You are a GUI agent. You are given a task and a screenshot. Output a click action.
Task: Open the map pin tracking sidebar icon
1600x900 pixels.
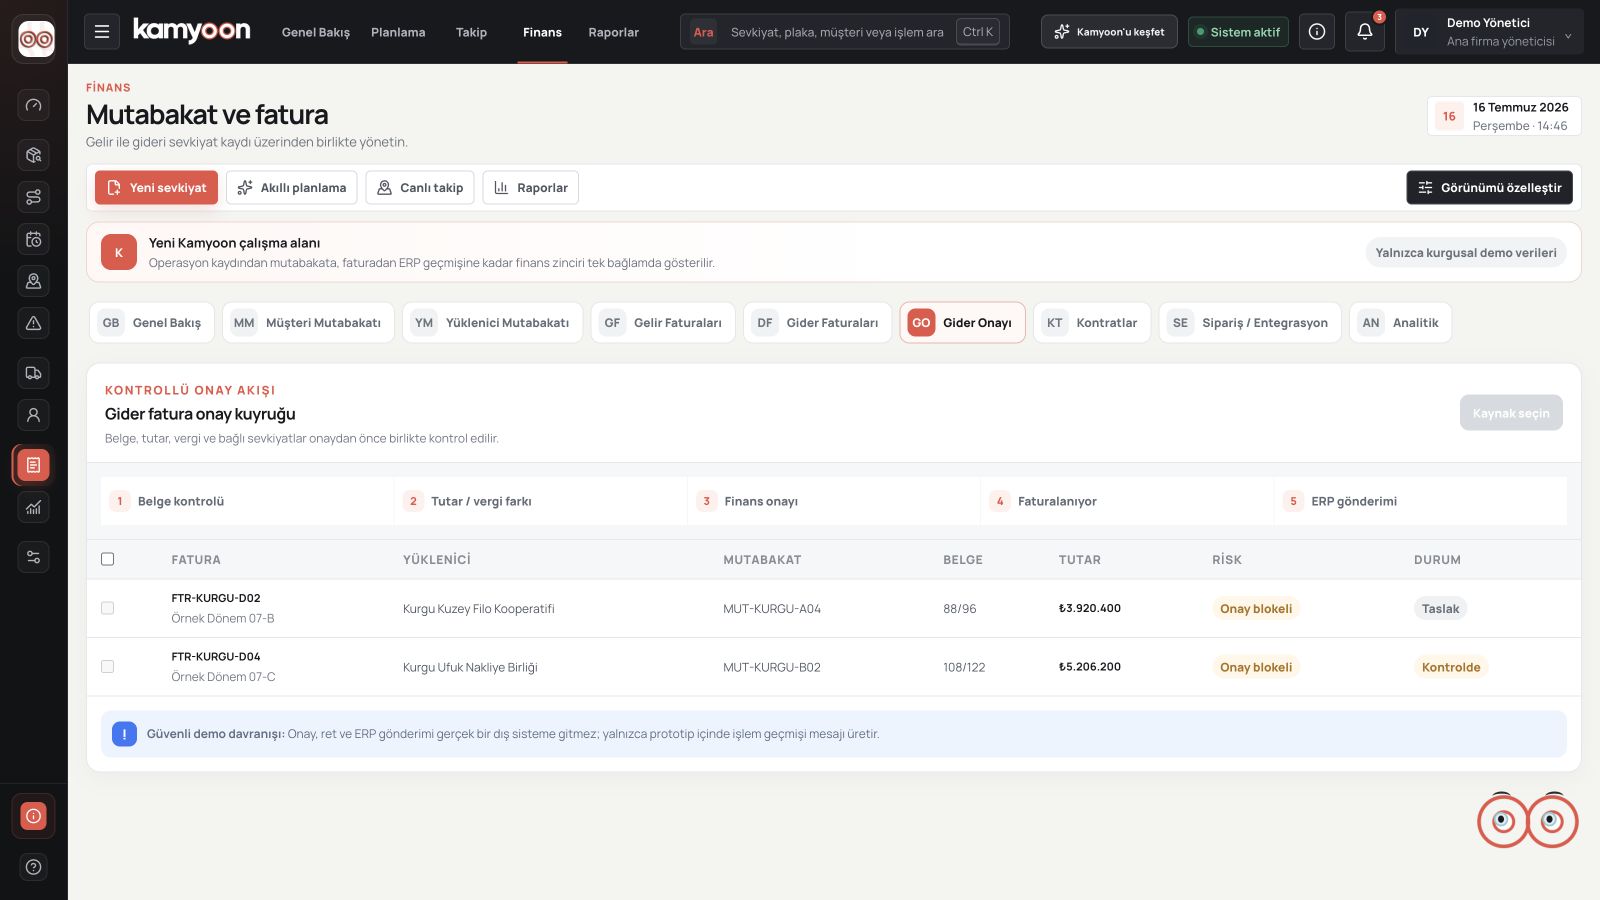coord(33,281)
